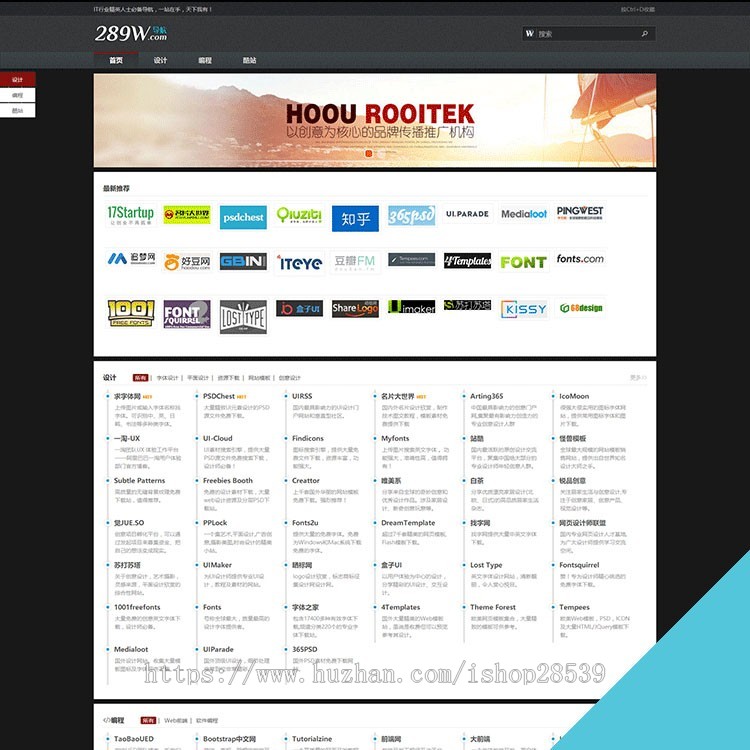Filter 设计 section by 网站模板
The image size is (750, 750).
pyautogui.click(x=259, y=378)
